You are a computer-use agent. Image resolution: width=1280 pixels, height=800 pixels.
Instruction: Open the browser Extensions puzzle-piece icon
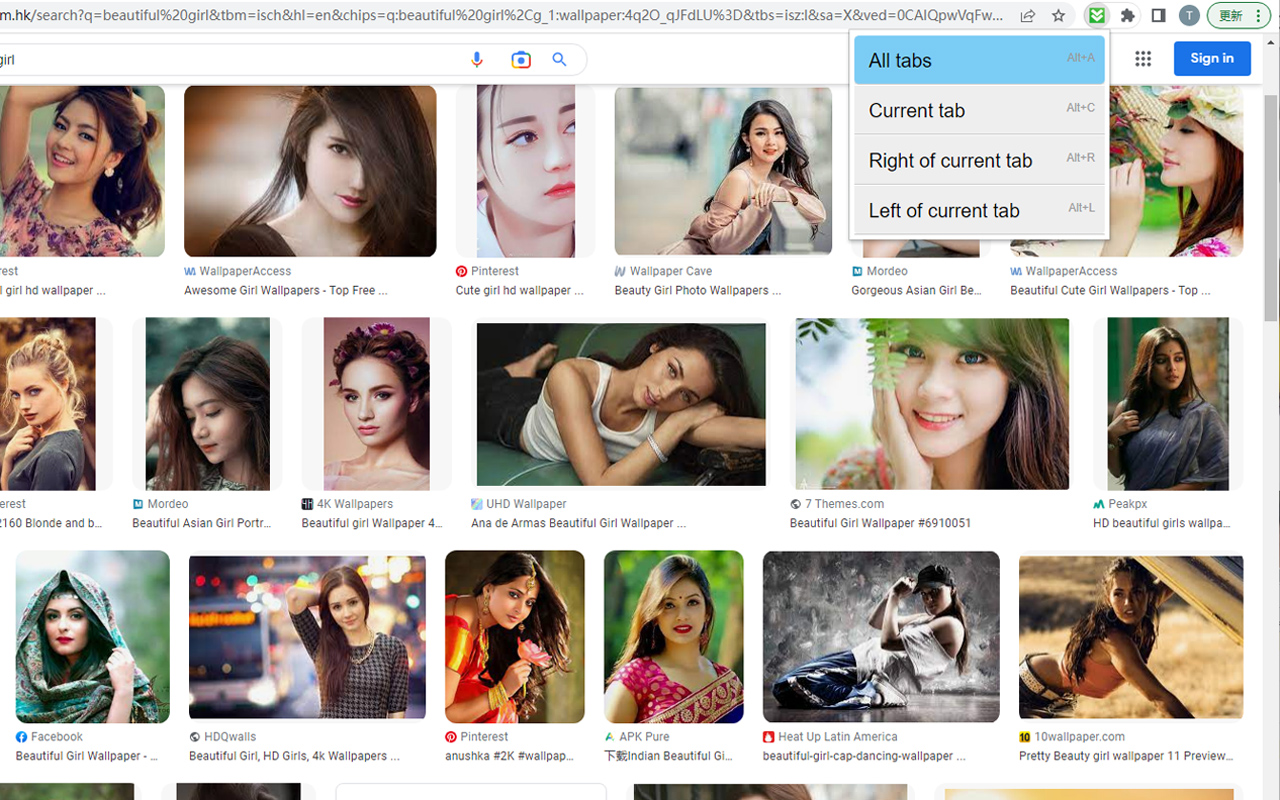pyautogui.click(x=1125, y=16)
